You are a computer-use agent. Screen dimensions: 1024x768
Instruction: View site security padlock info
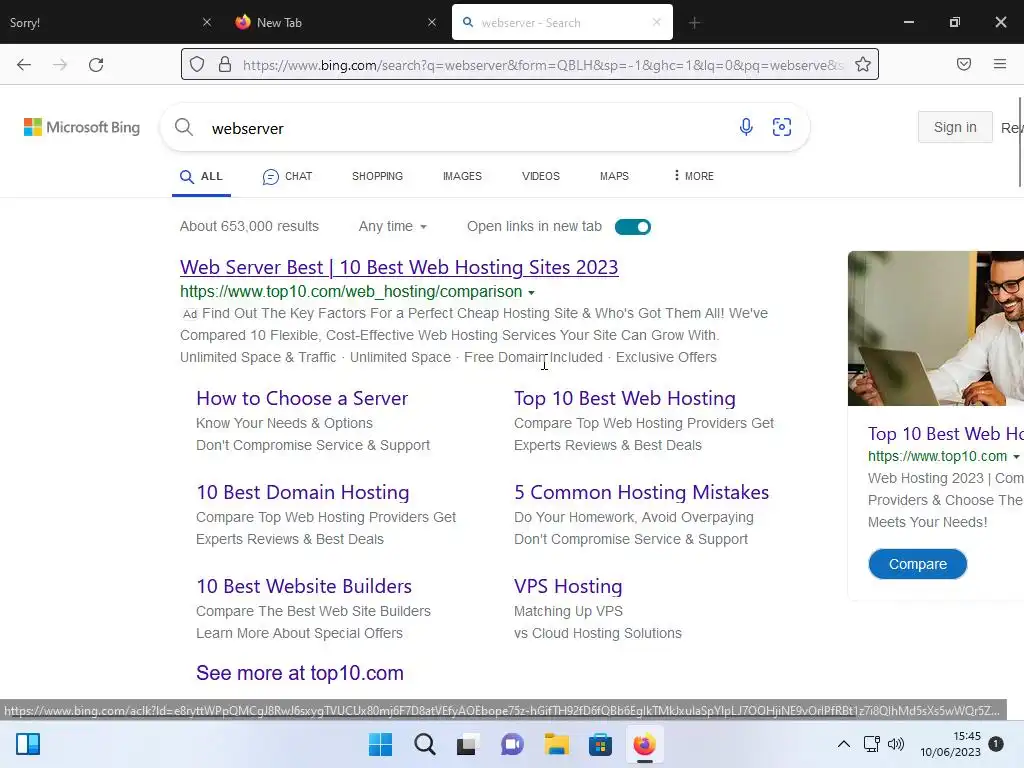pyautogui.click(x=225, y=65)
